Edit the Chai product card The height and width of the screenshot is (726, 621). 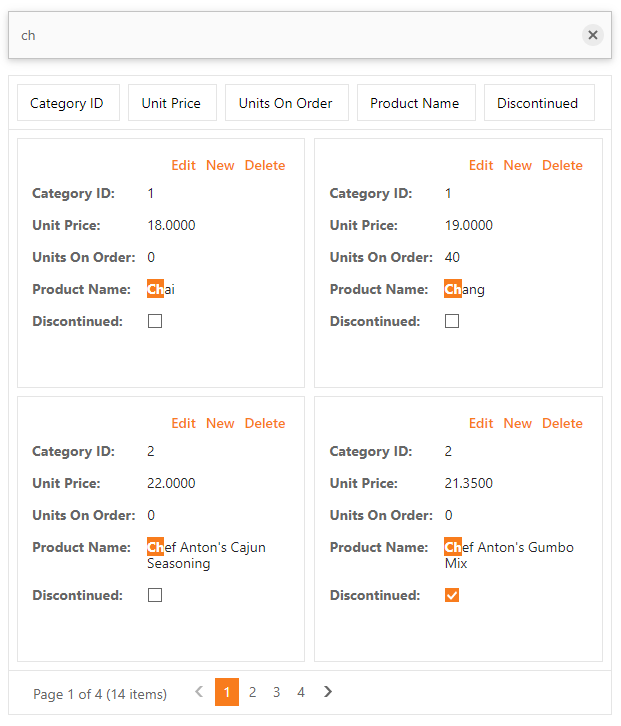pyautogui.click(x=183, y=165)
